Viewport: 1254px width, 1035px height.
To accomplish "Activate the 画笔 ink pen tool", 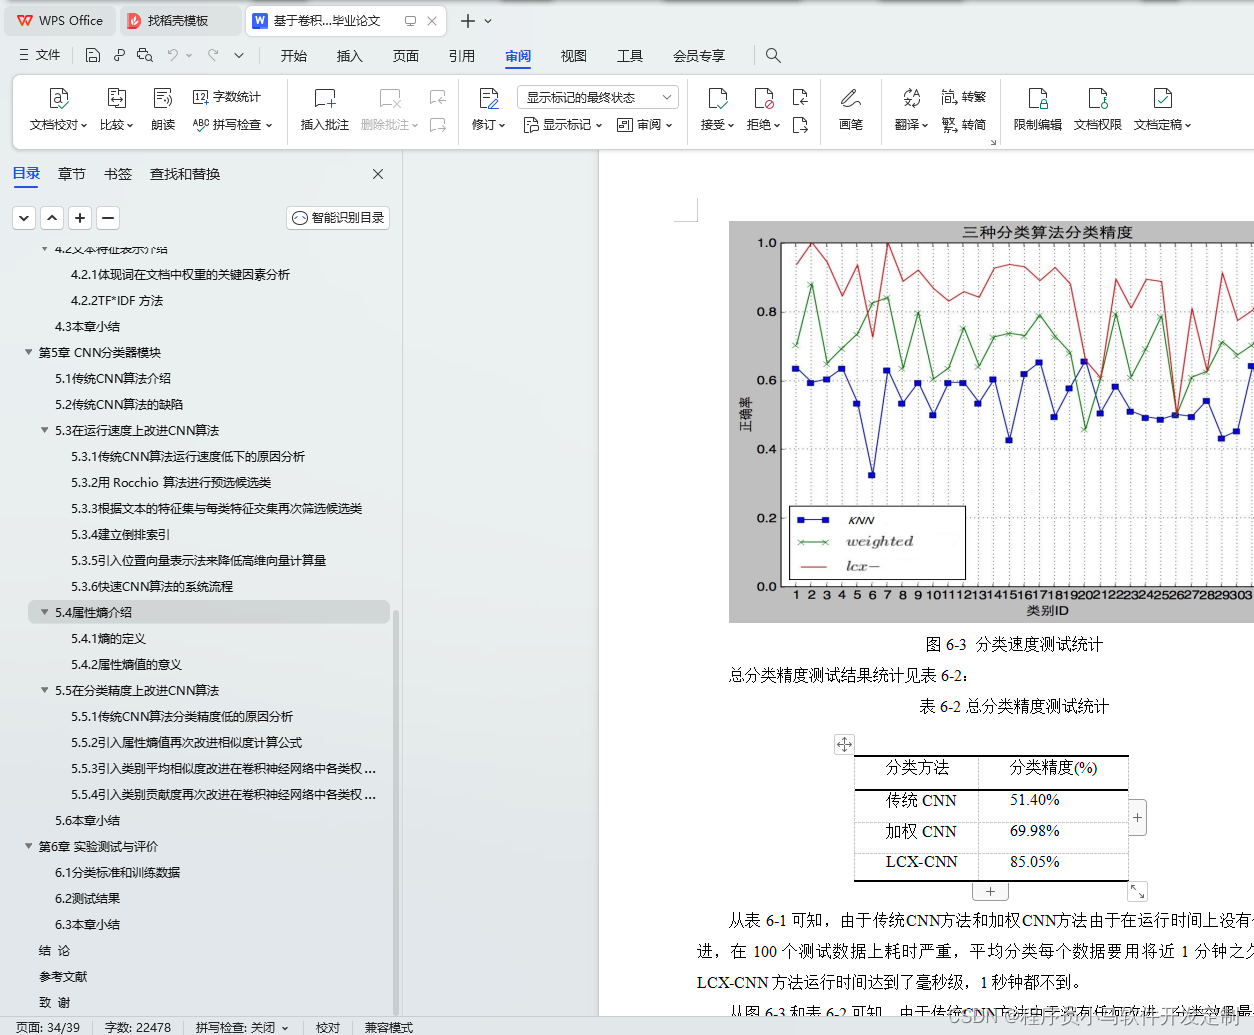I will pyautogui.click(x=851, y=110).
